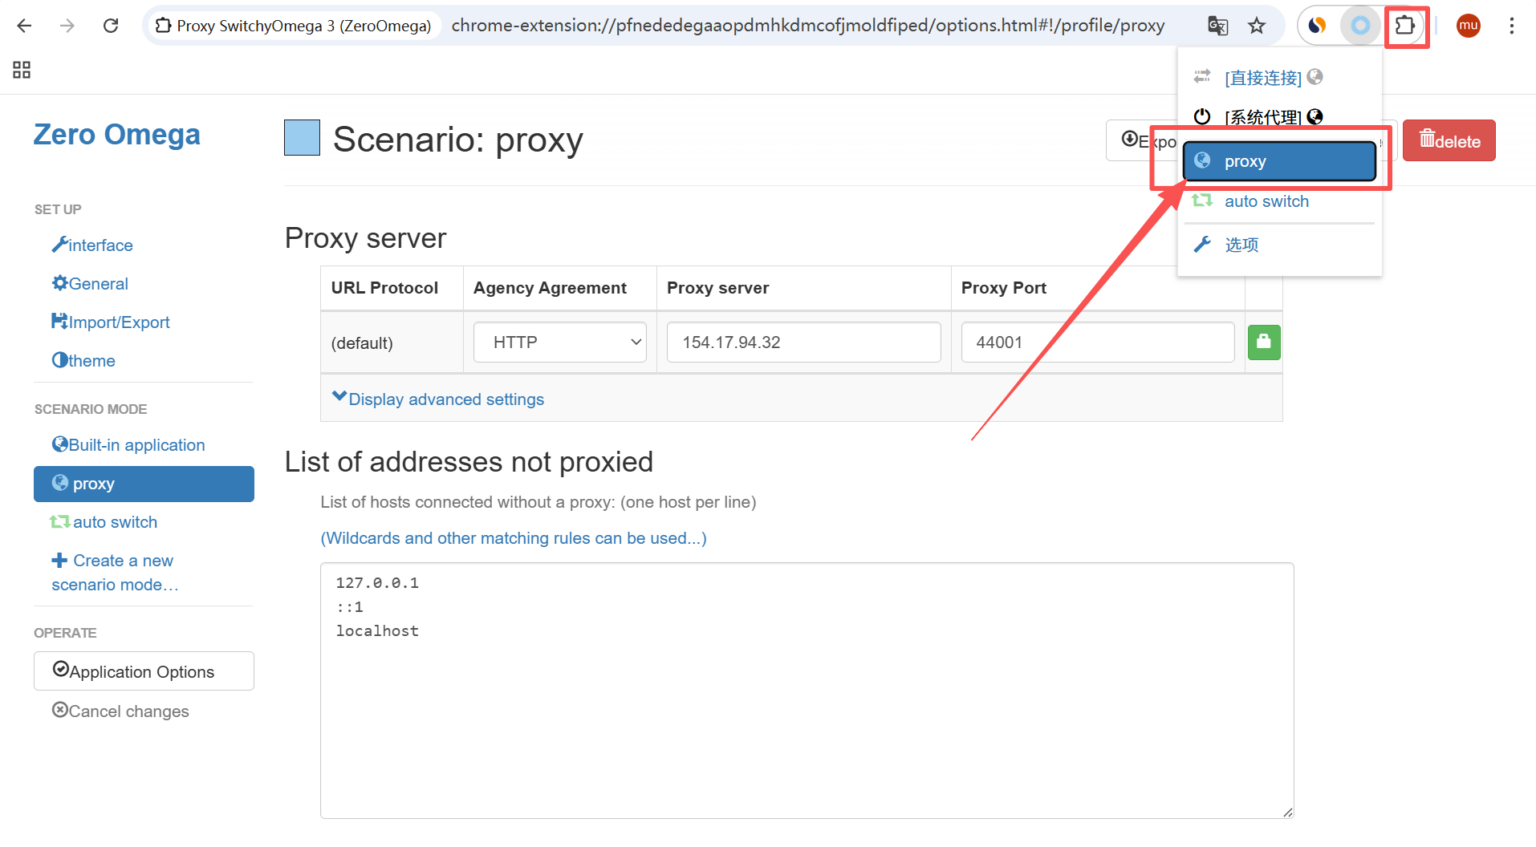Image resolution: width=1536 pixels, height=847 pixels.
Task: Open Chrome's three-dot menu
Action: click(1511, 26)
